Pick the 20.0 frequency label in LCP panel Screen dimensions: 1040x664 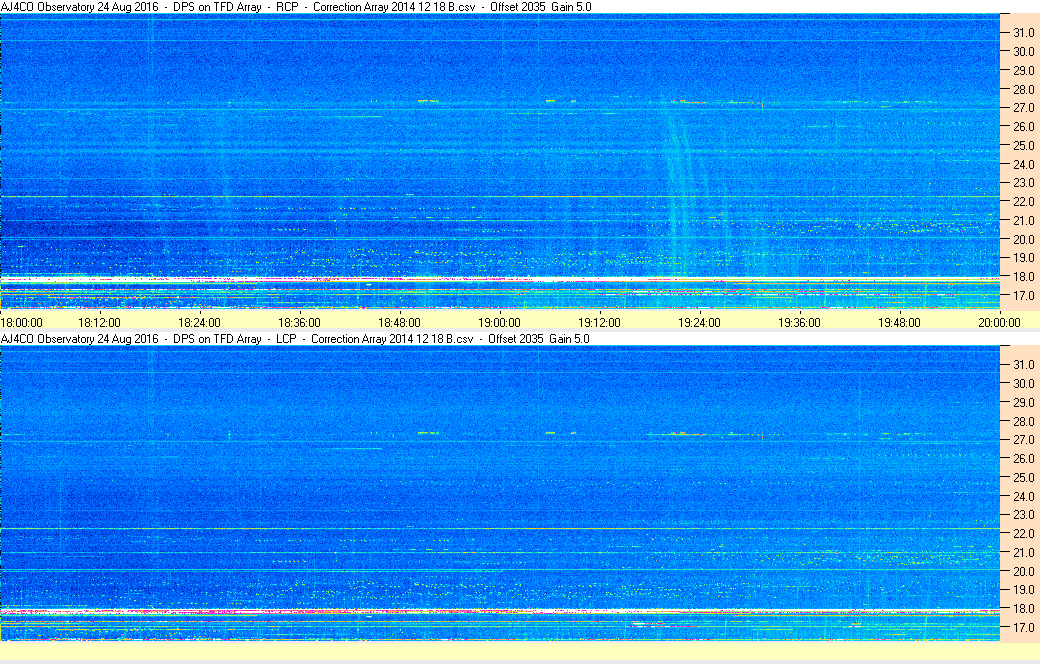[x=1023, y=571]
